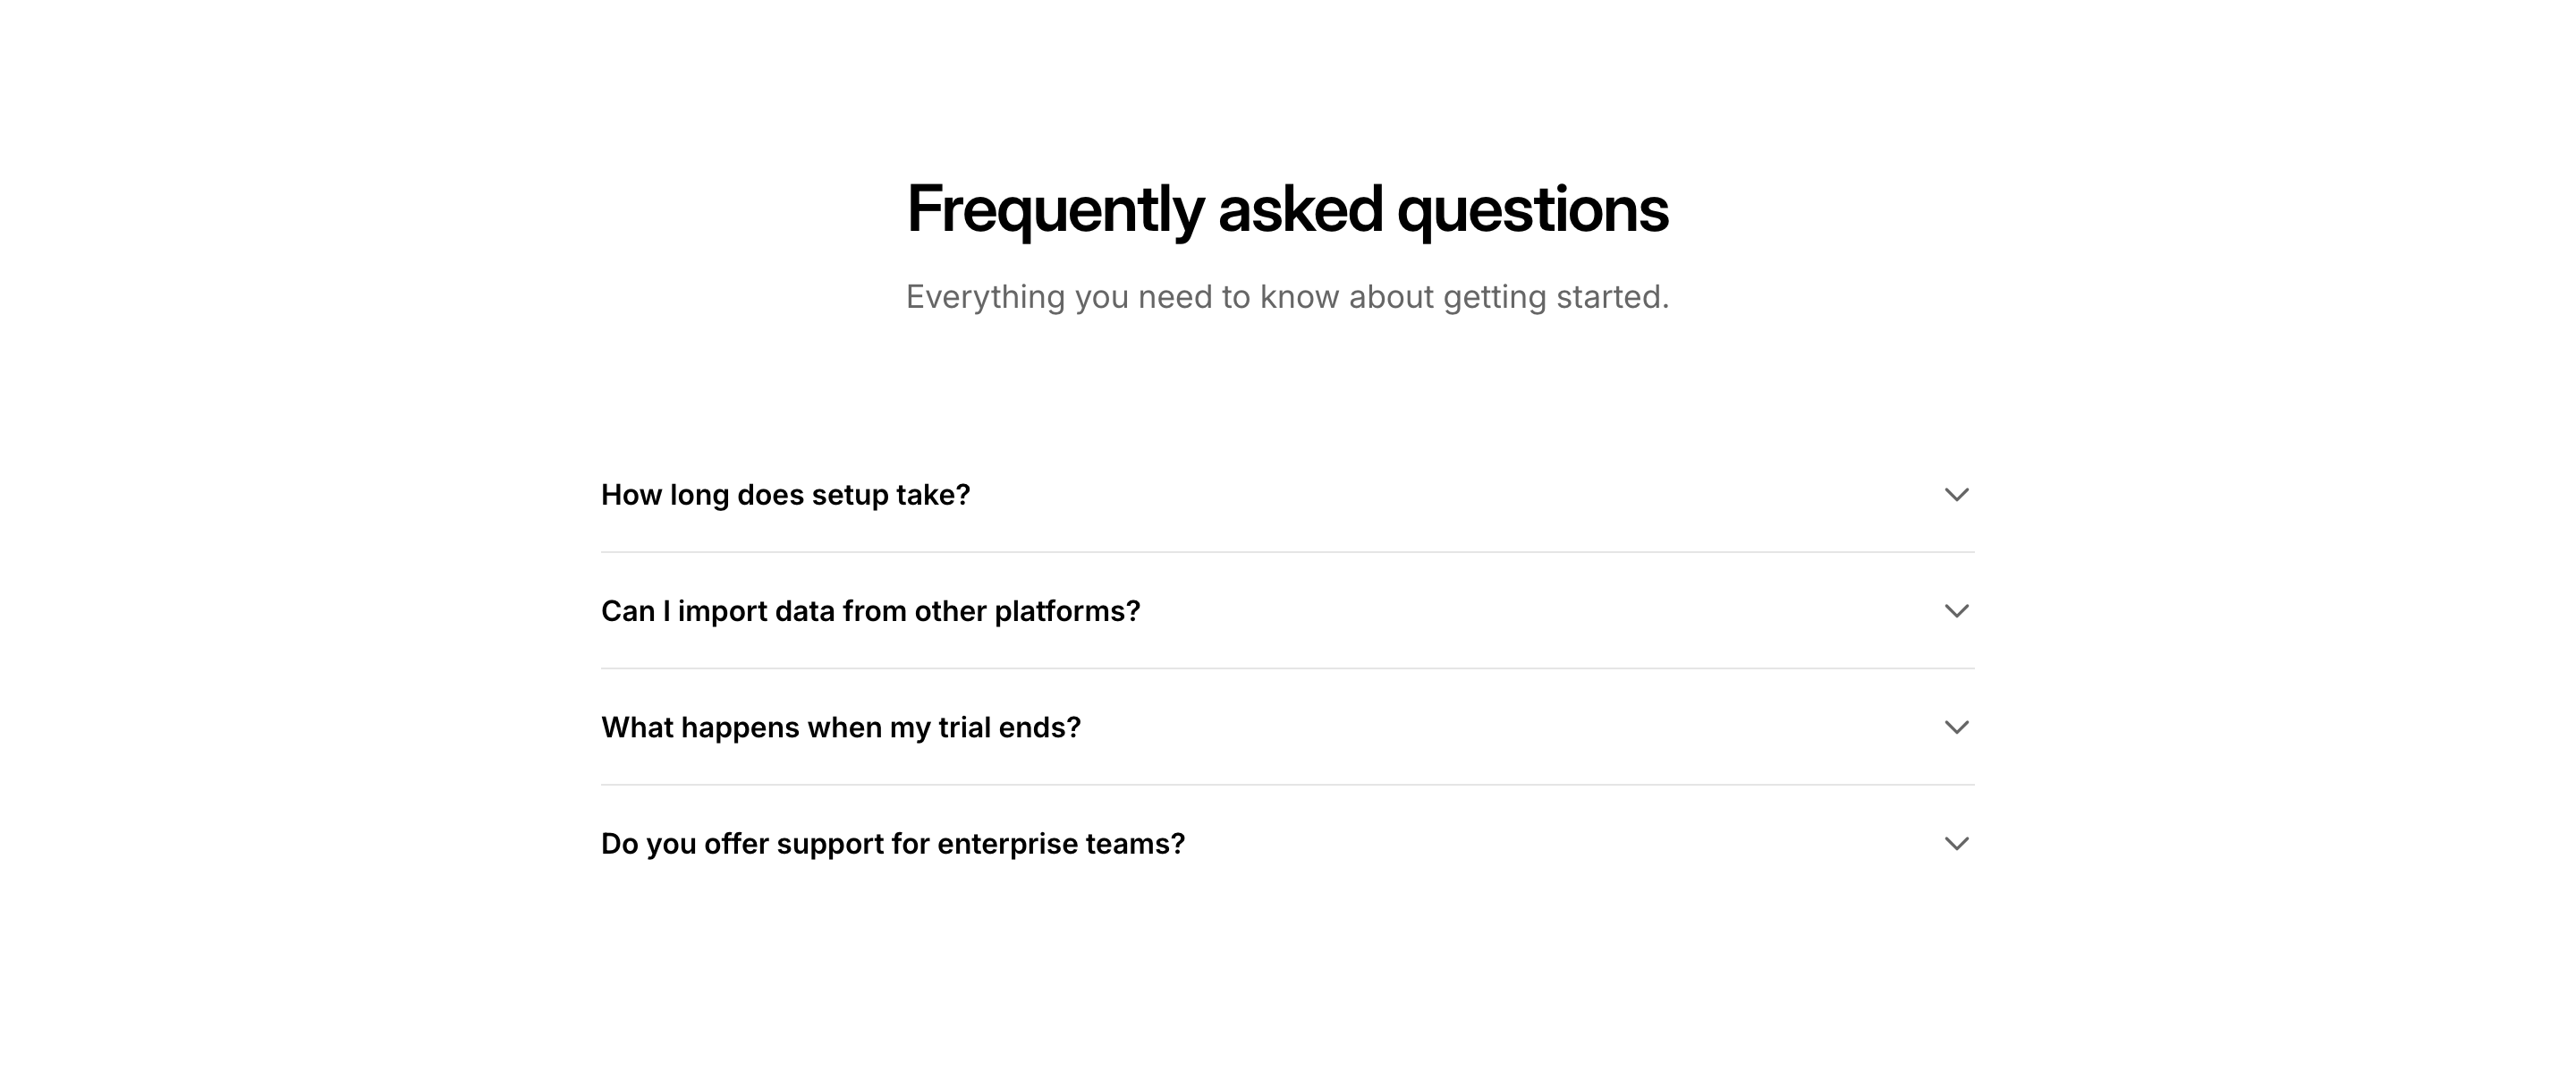Click the "Everything you need to know" subtitle

pyautogui.click(x=1287, y=297)
